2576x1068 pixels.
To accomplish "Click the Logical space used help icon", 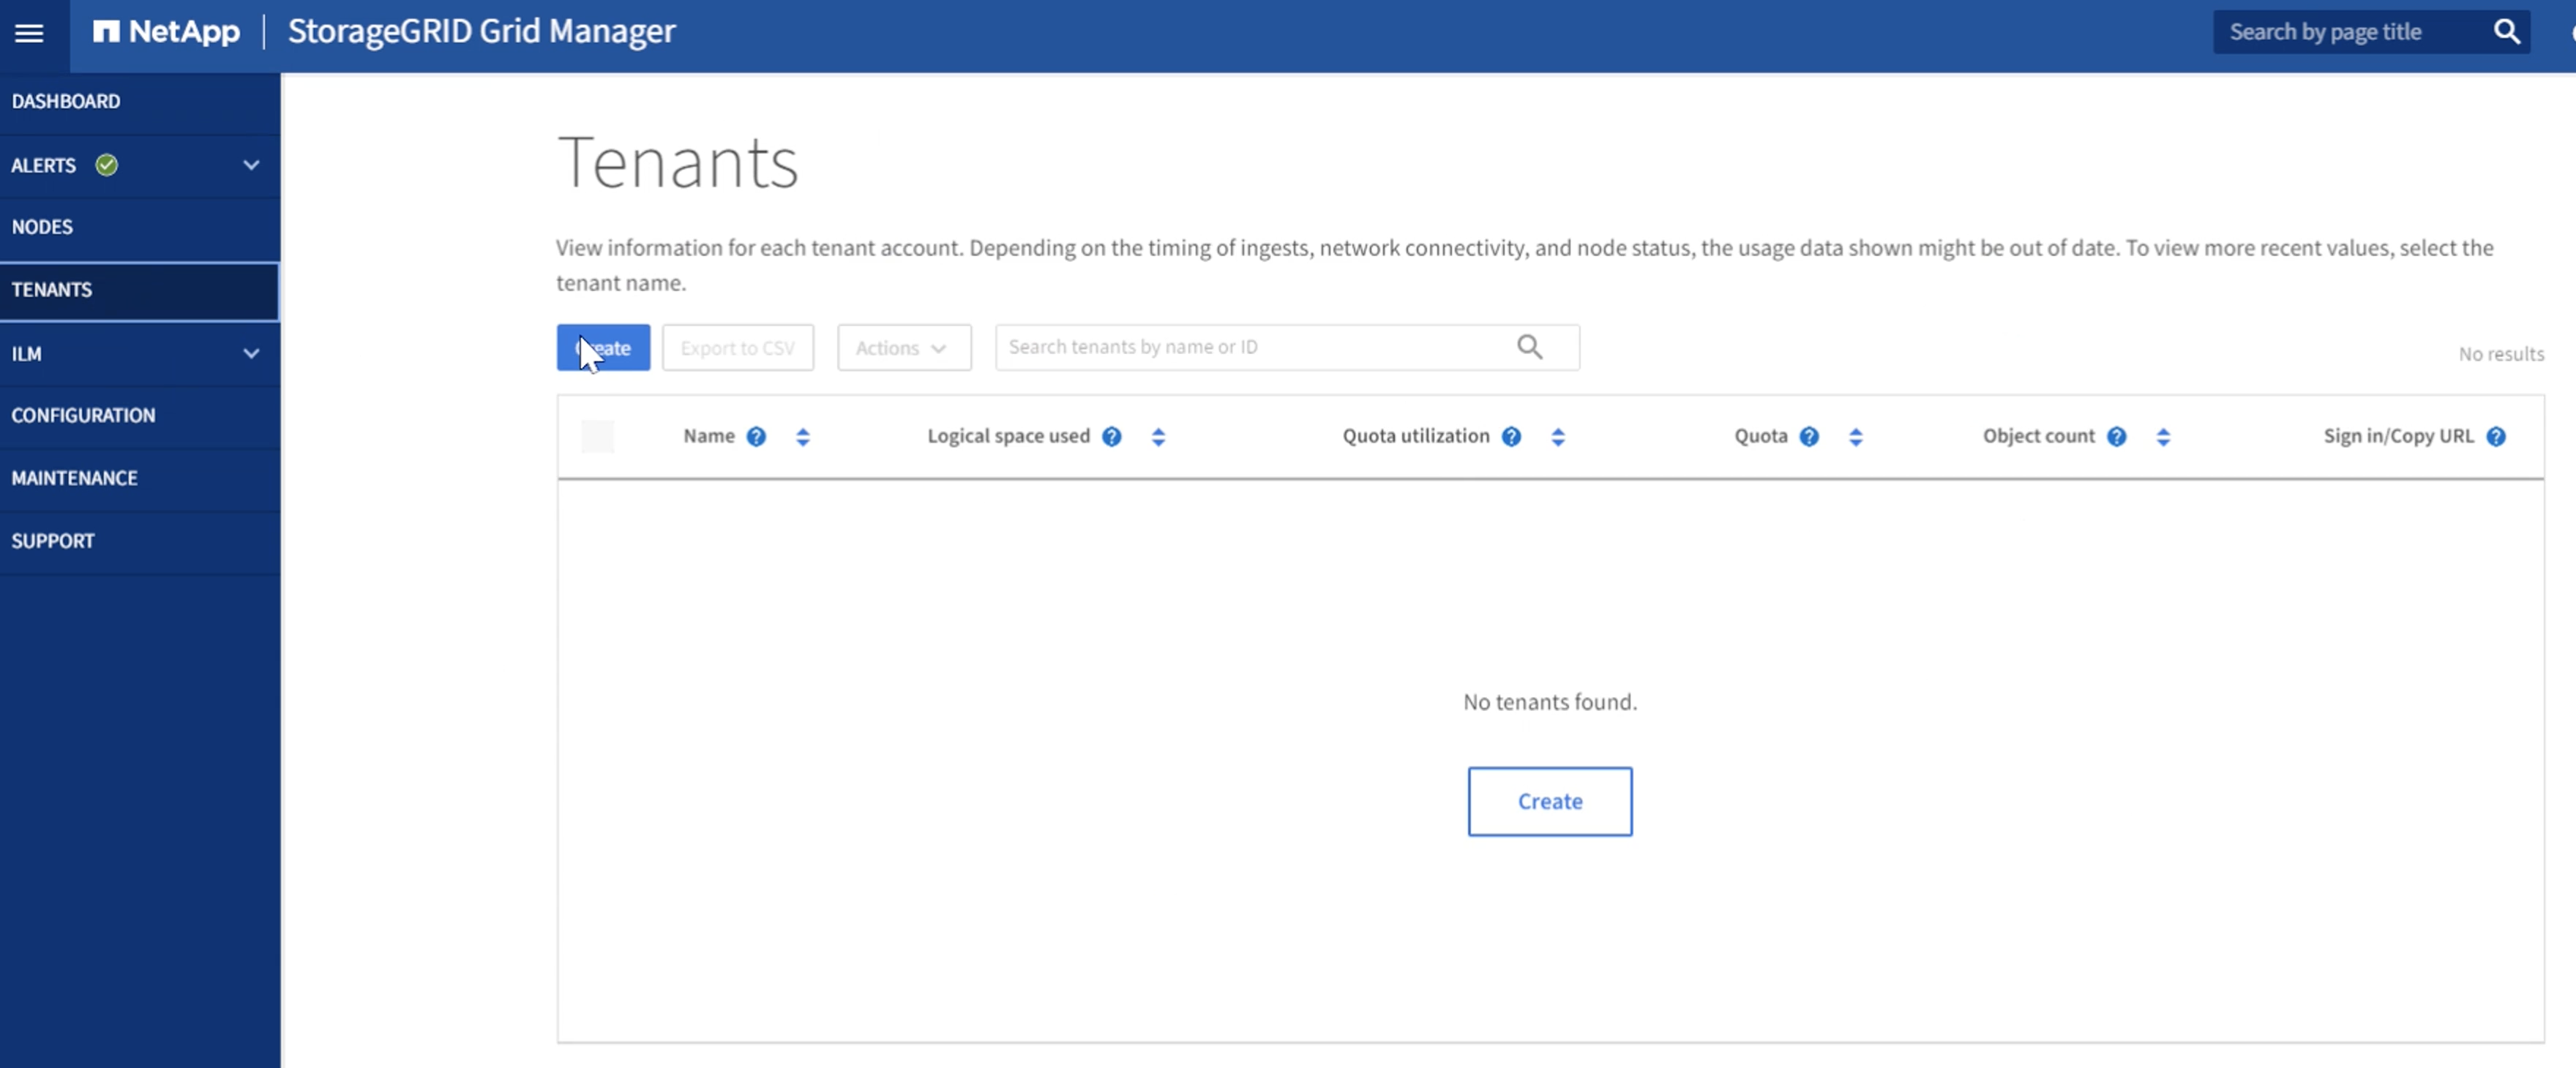I will click(1111, 434).
